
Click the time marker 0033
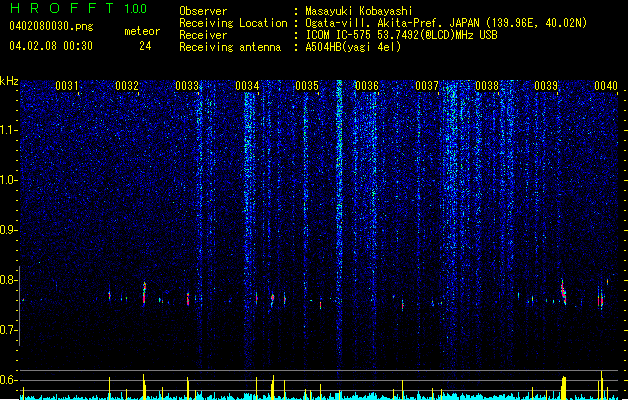point(187,86)
